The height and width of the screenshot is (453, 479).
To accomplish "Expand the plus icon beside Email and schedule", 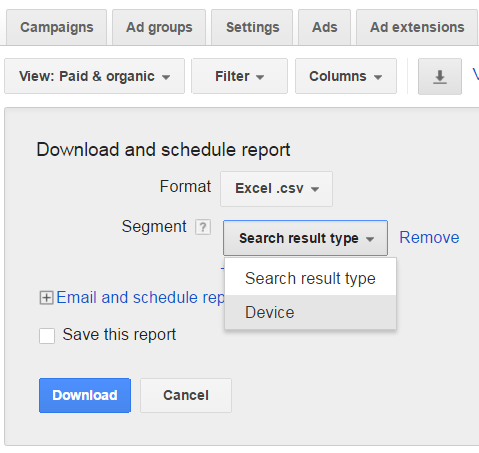I will (x=46, y=298).
